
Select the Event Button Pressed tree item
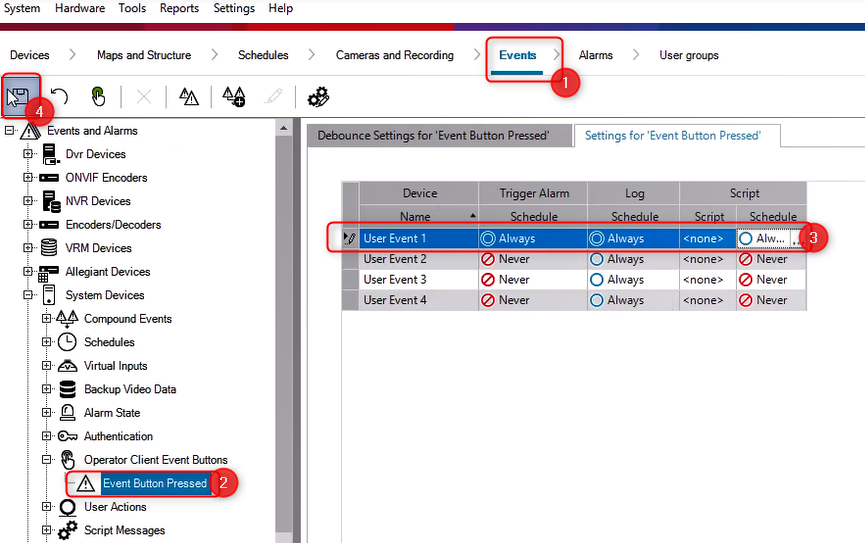pos(154,483)
